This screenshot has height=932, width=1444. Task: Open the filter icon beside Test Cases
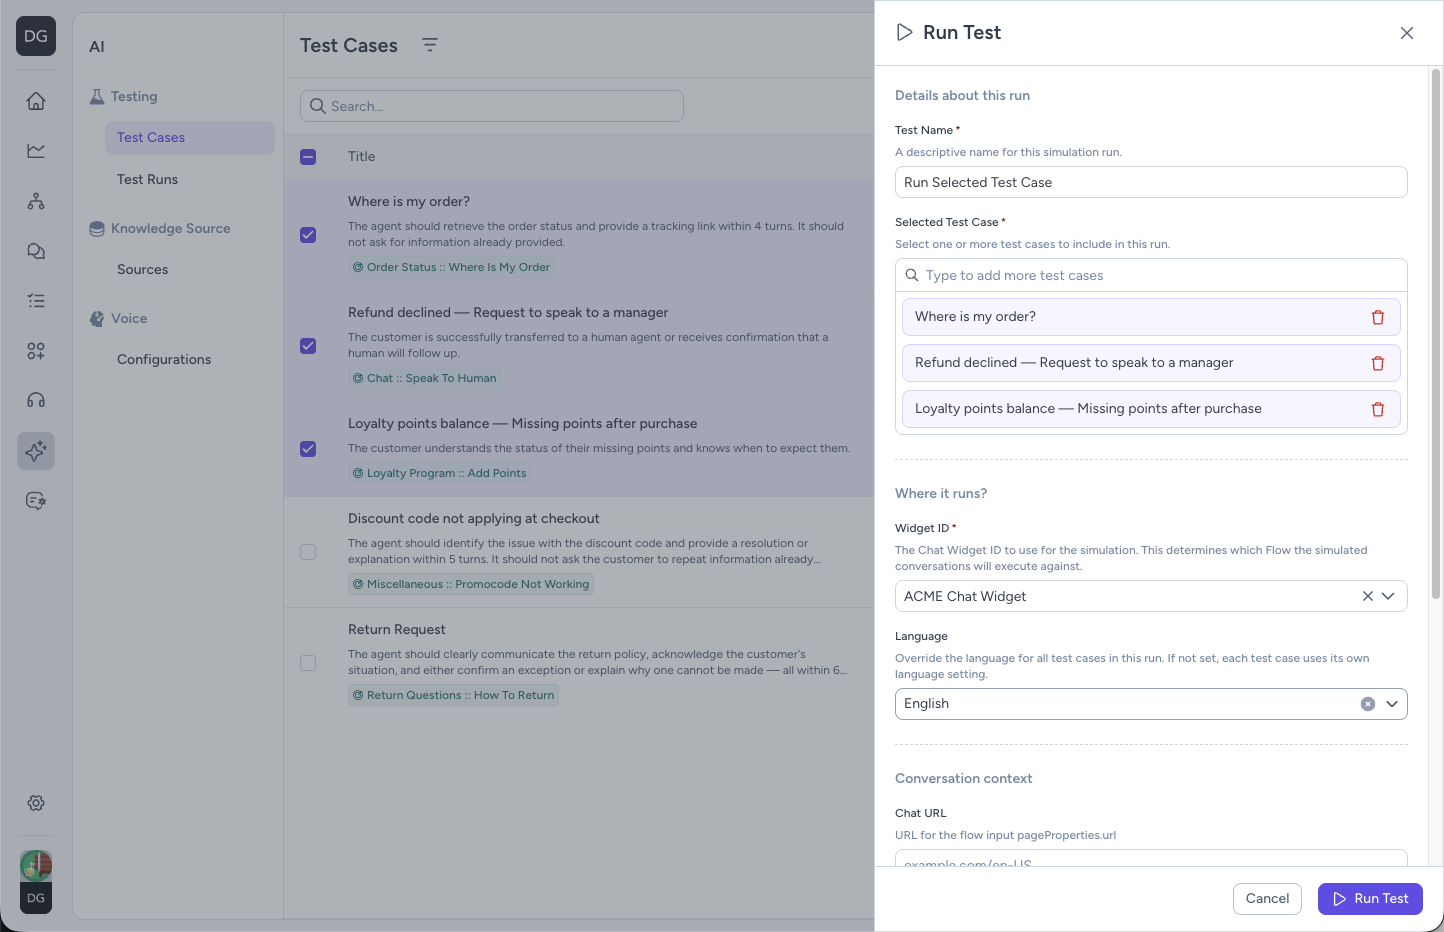[x=430, y=45]
